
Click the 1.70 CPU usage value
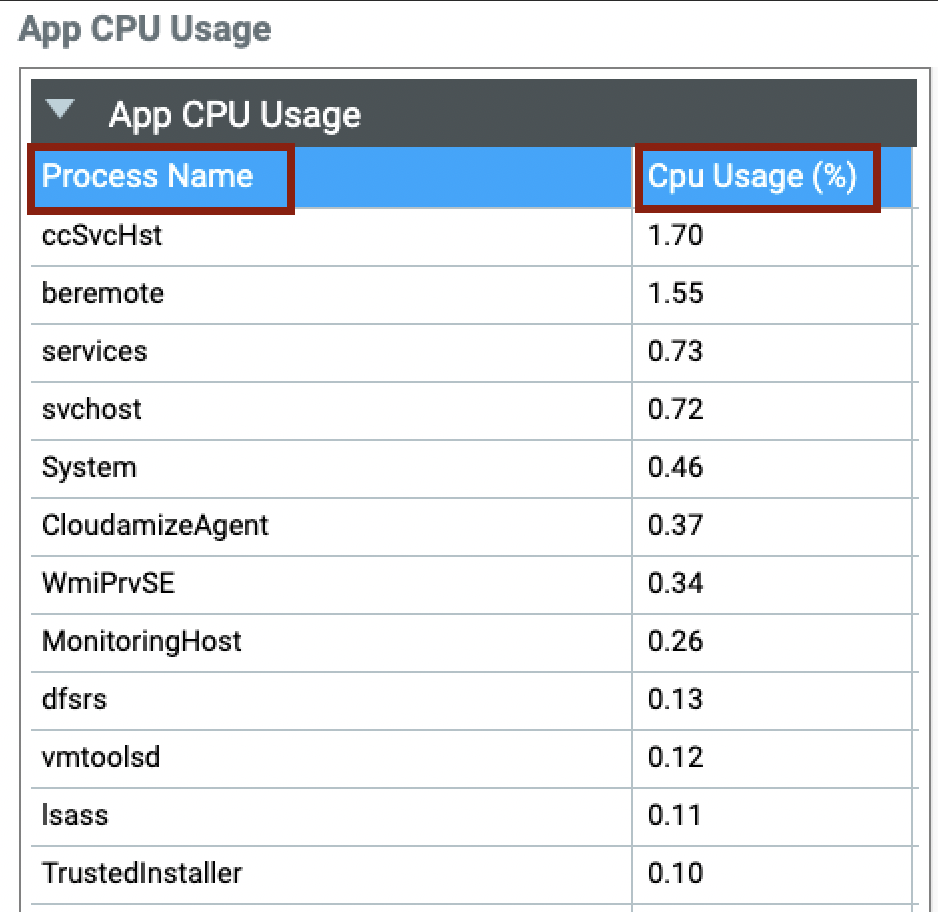coord(676,236)
